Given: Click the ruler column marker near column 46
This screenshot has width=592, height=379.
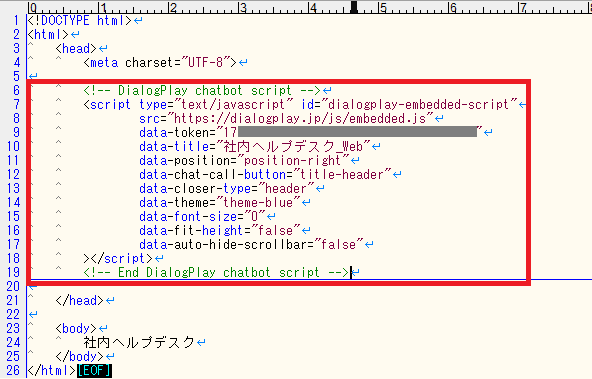Looking at the screenshot, I should pyautogui.click(x=354, y=7).
